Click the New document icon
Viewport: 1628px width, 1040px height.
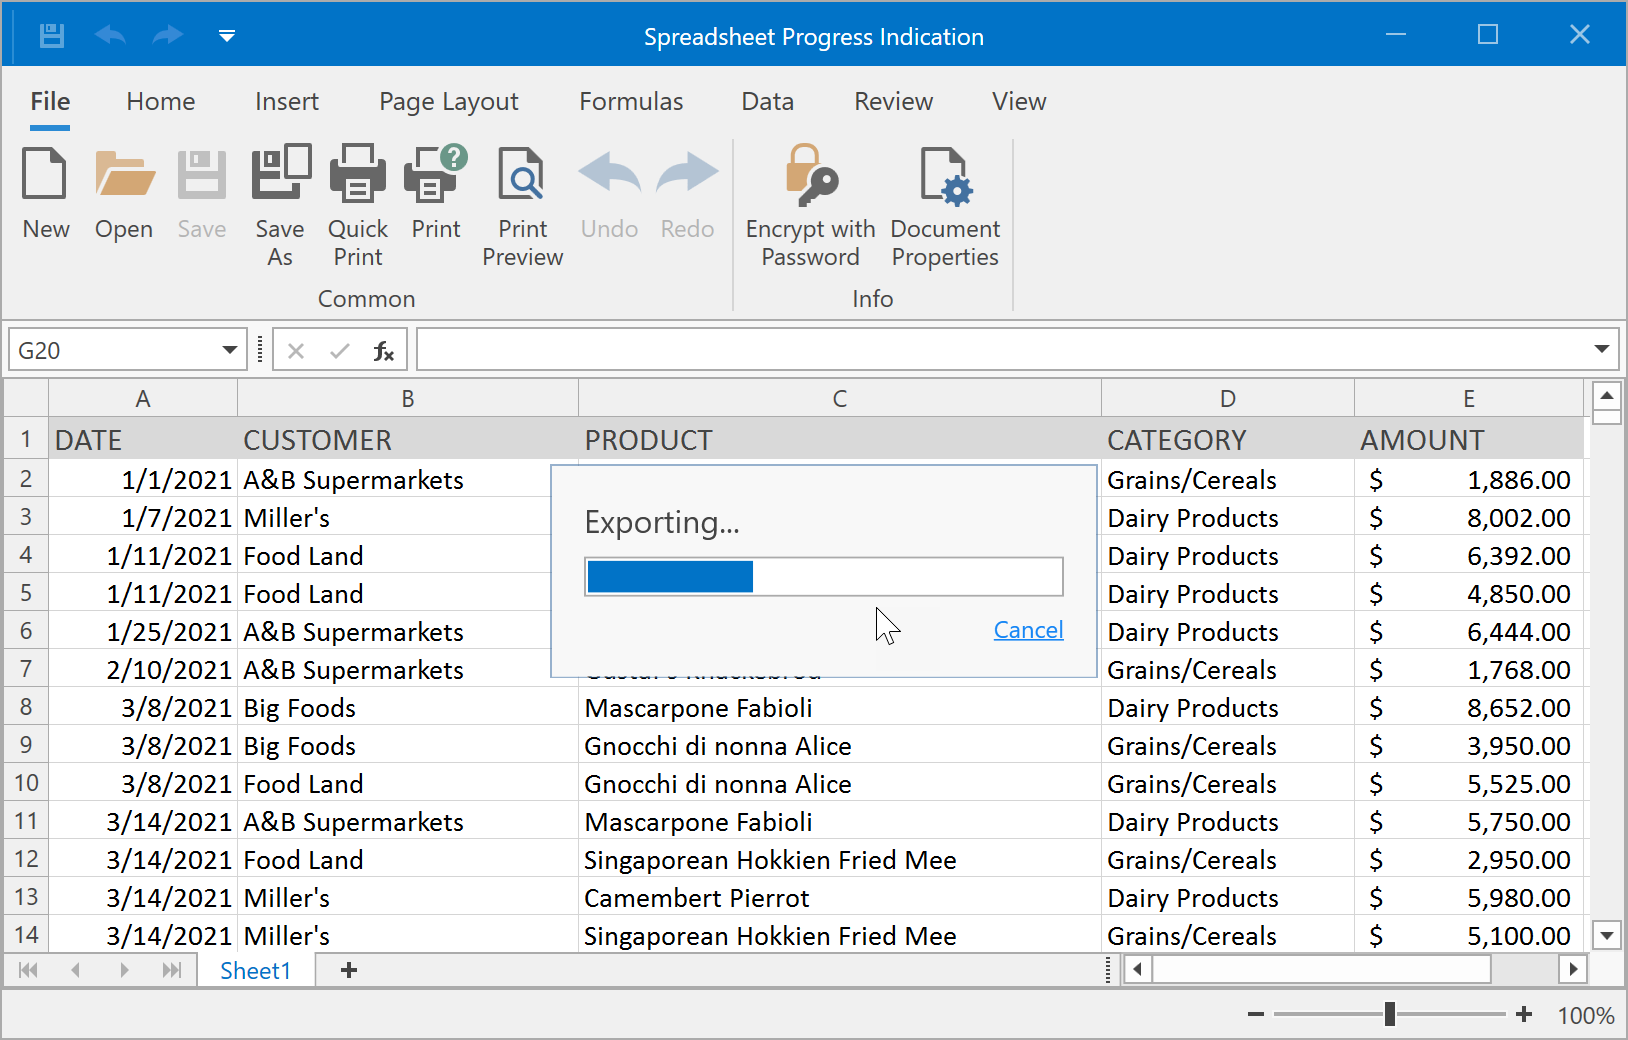[x=45, y=175]
